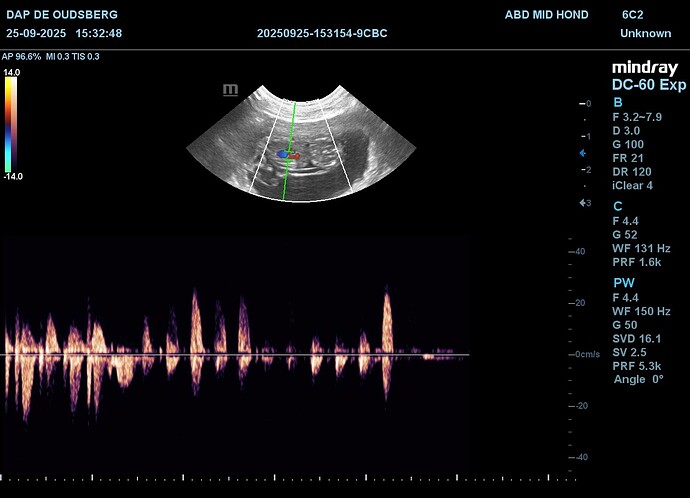Click the 'F 3.2~7.9' frequency value
This screenshot has height=498, width=690.
tap(637, 117)
